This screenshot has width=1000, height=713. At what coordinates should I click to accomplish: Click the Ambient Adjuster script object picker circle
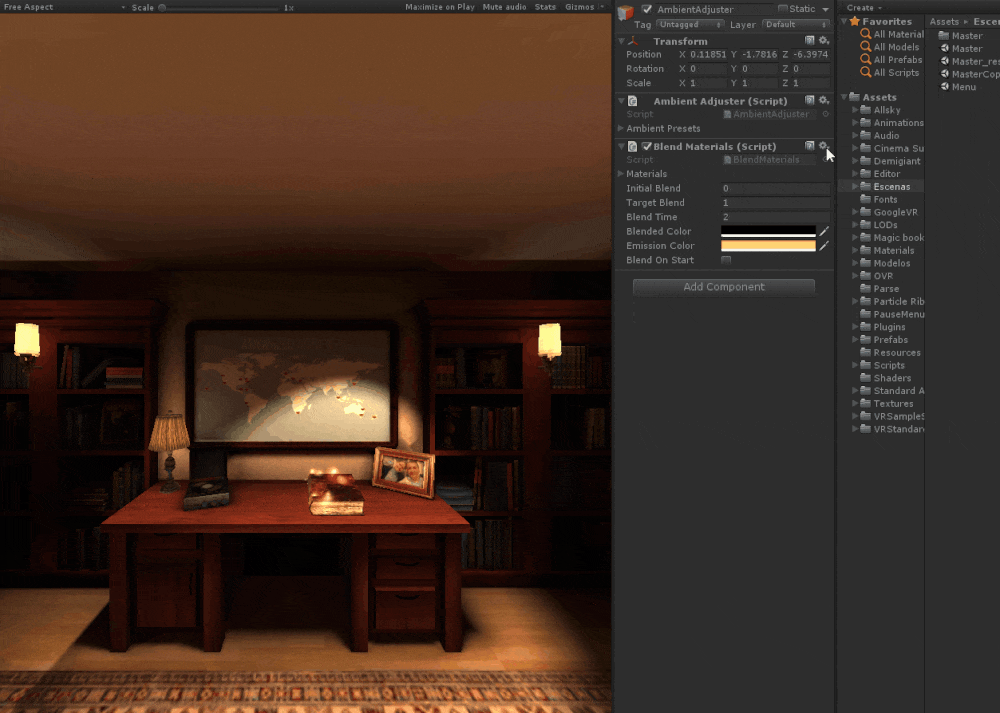click(825, 114)
